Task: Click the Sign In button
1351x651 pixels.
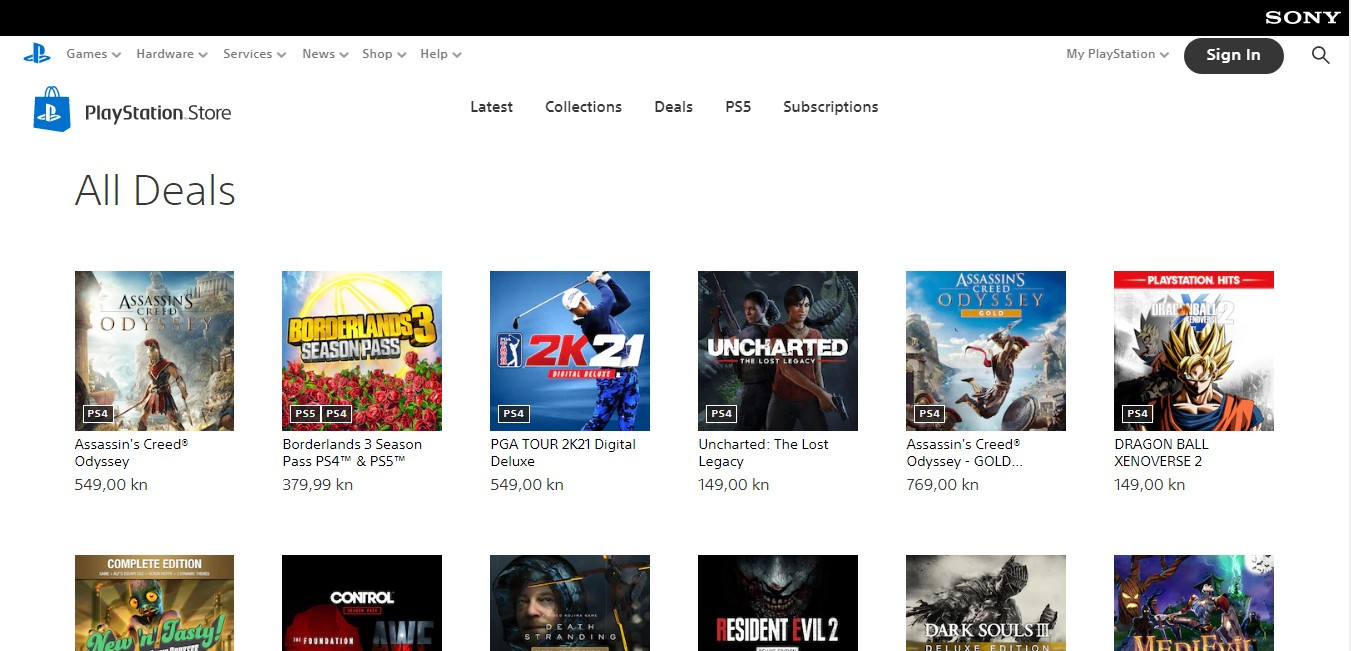Action: point(1233,55)
